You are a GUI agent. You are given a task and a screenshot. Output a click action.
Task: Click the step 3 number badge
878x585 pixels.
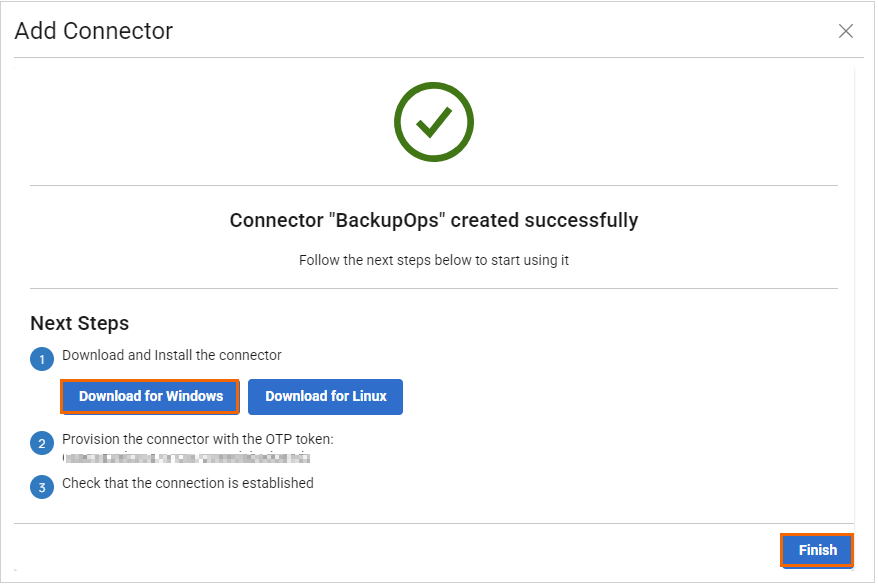[x=43, y=486]
